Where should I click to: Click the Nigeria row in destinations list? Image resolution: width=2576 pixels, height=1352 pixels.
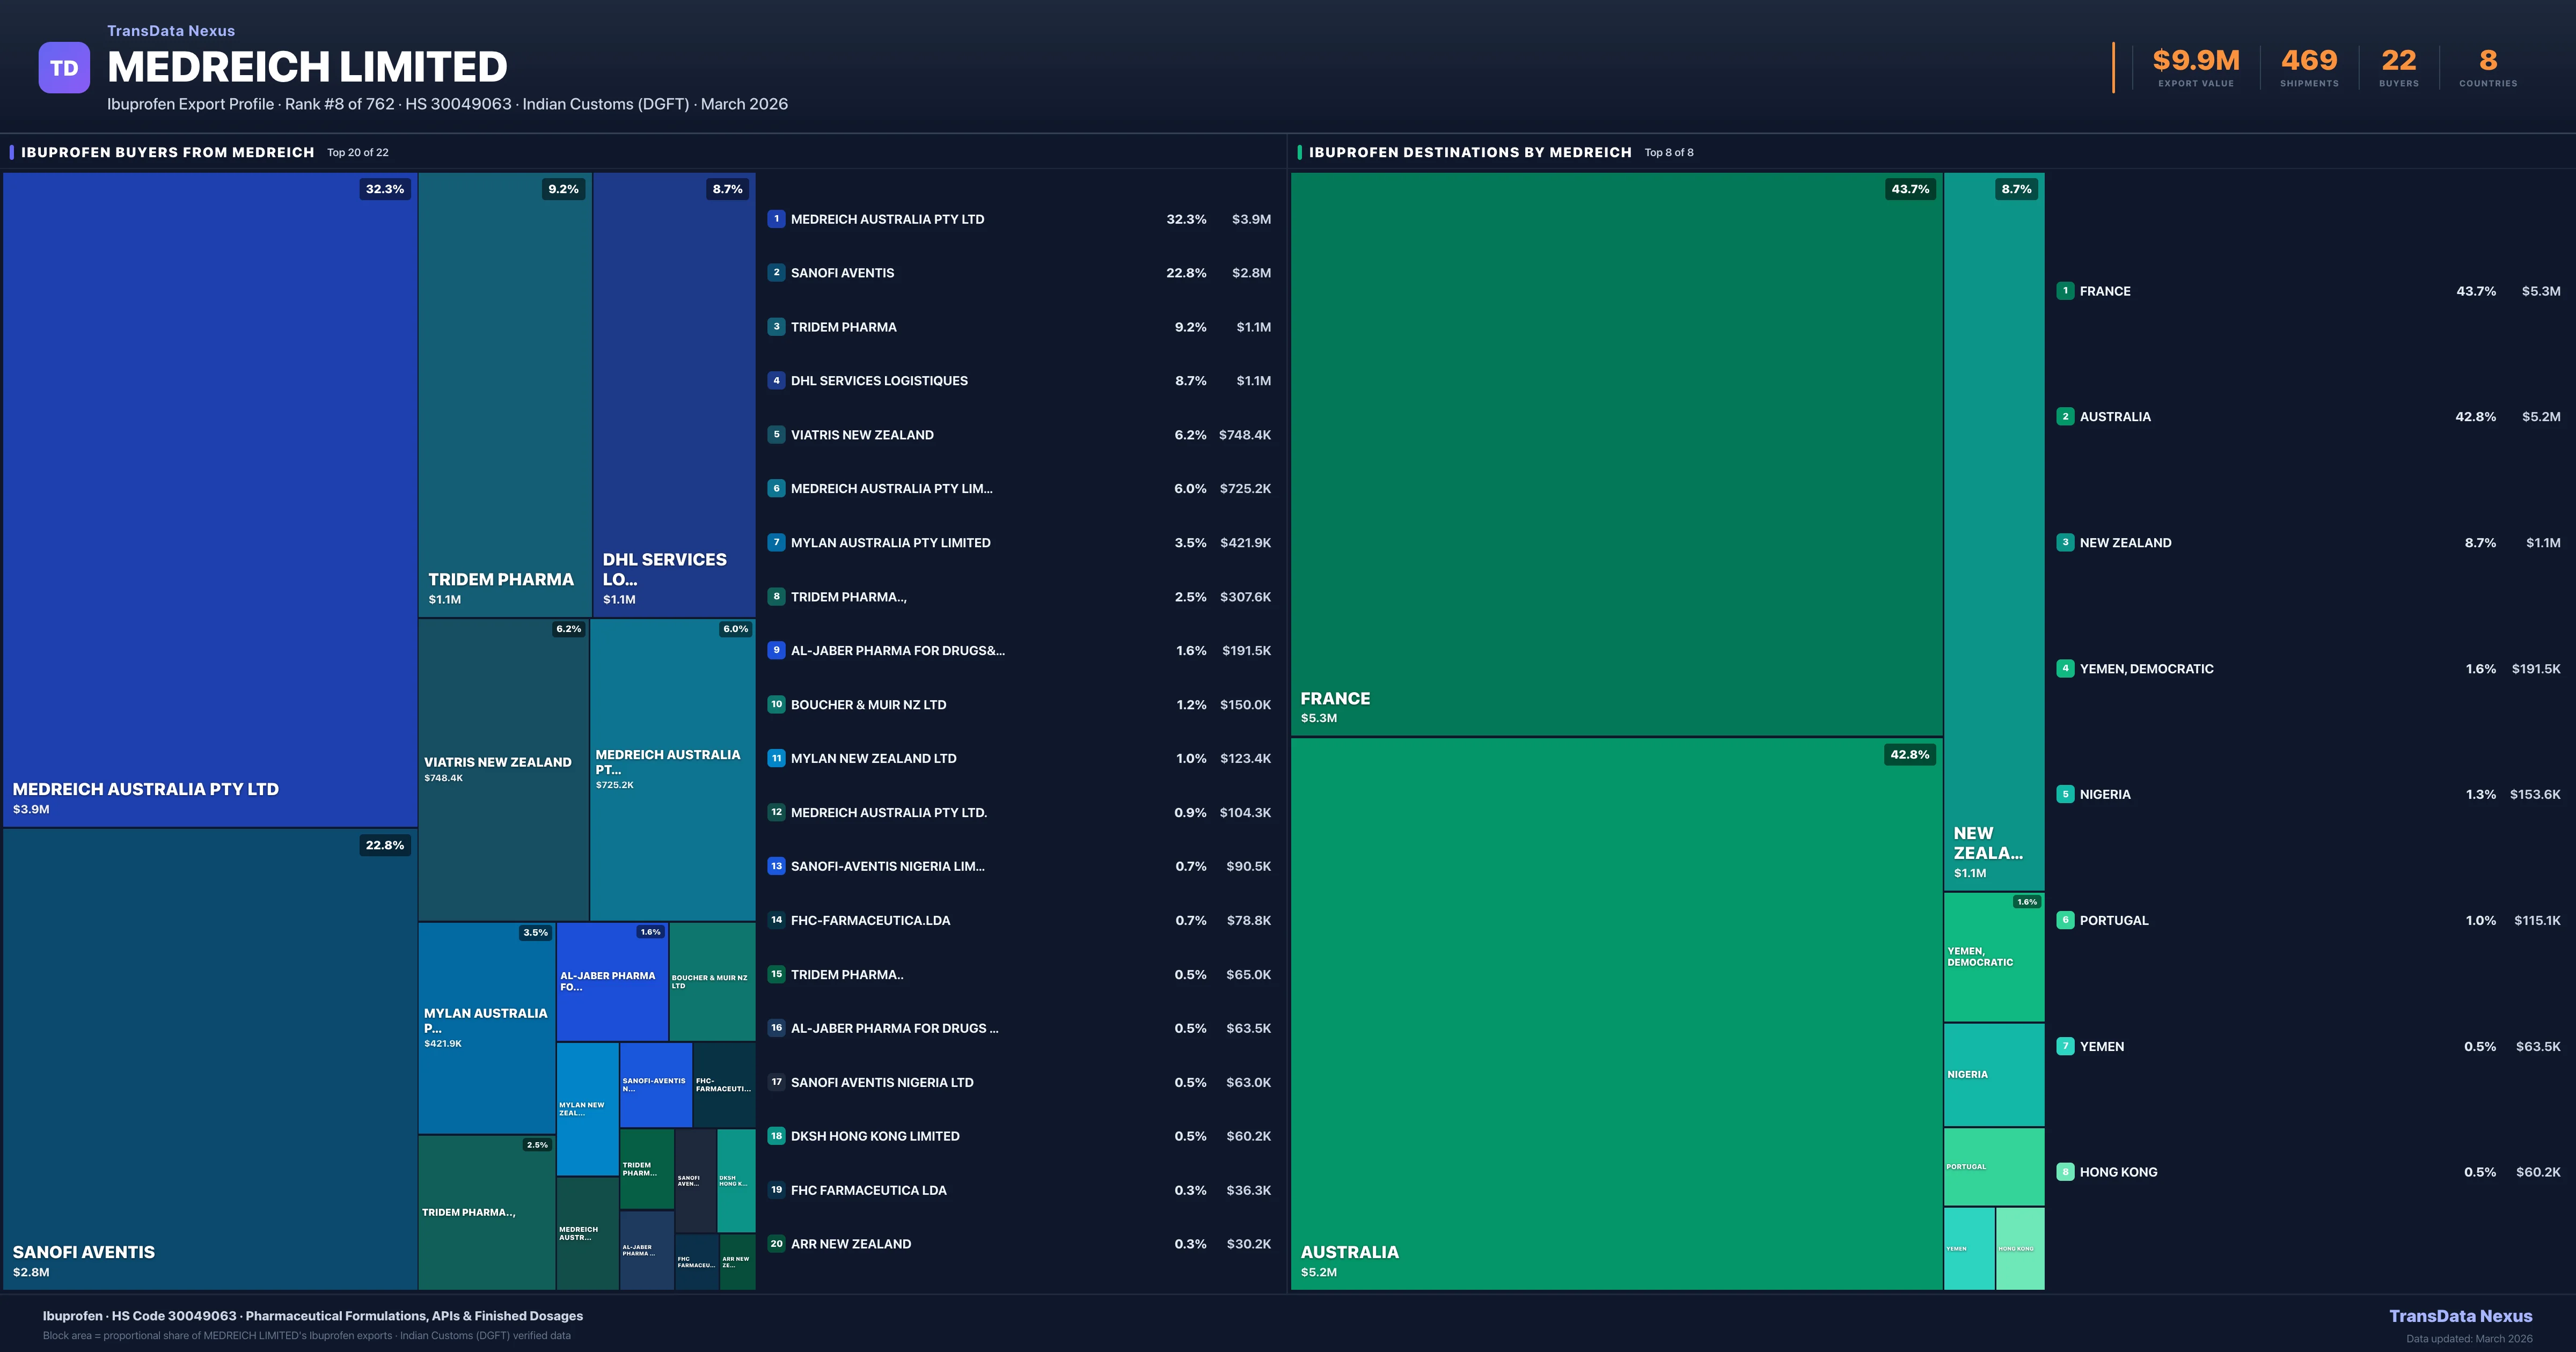tap(2105, 794)
